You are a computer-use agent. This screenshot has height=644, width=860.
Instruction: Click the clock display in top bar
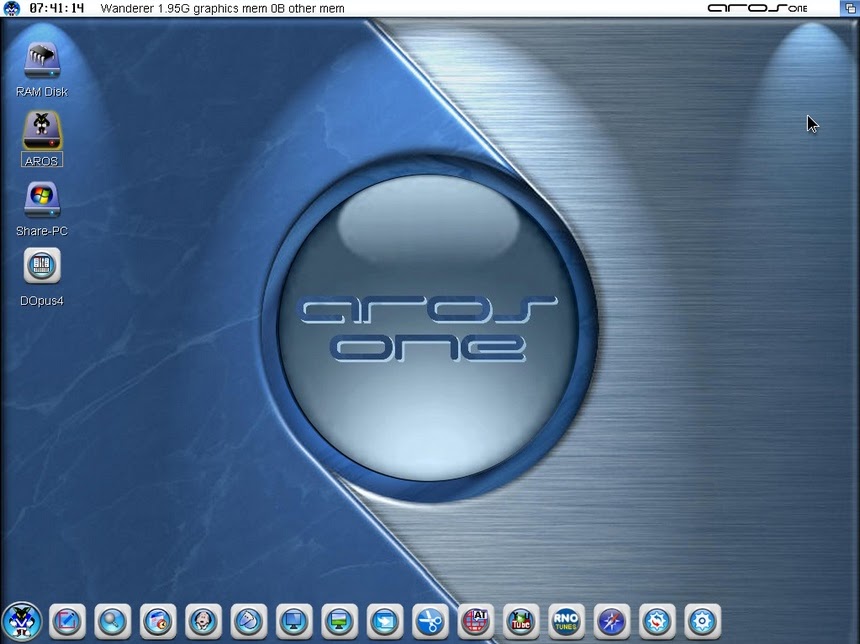coord(57,9)
